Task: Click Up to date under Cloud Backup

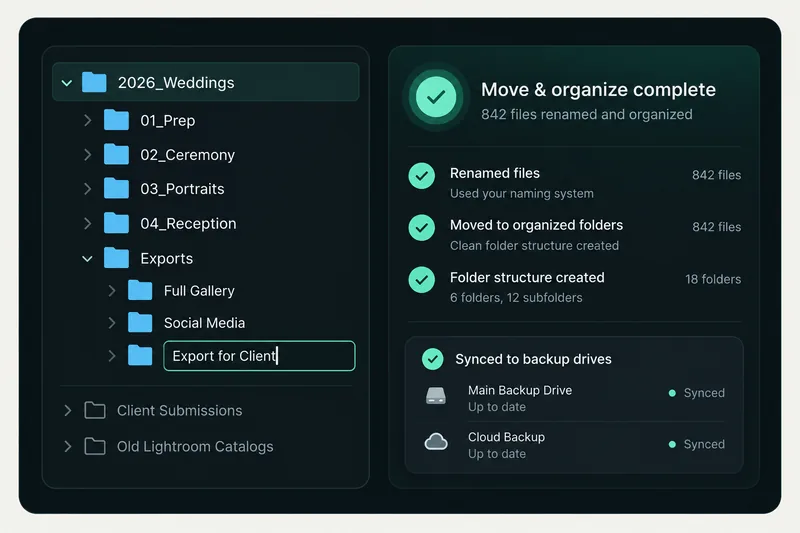Action: (x=497, y=454)
